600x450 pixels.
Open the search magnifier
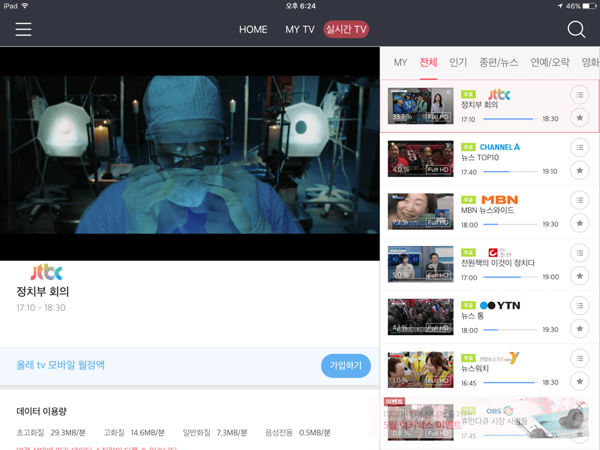click(x=576, y=29)
